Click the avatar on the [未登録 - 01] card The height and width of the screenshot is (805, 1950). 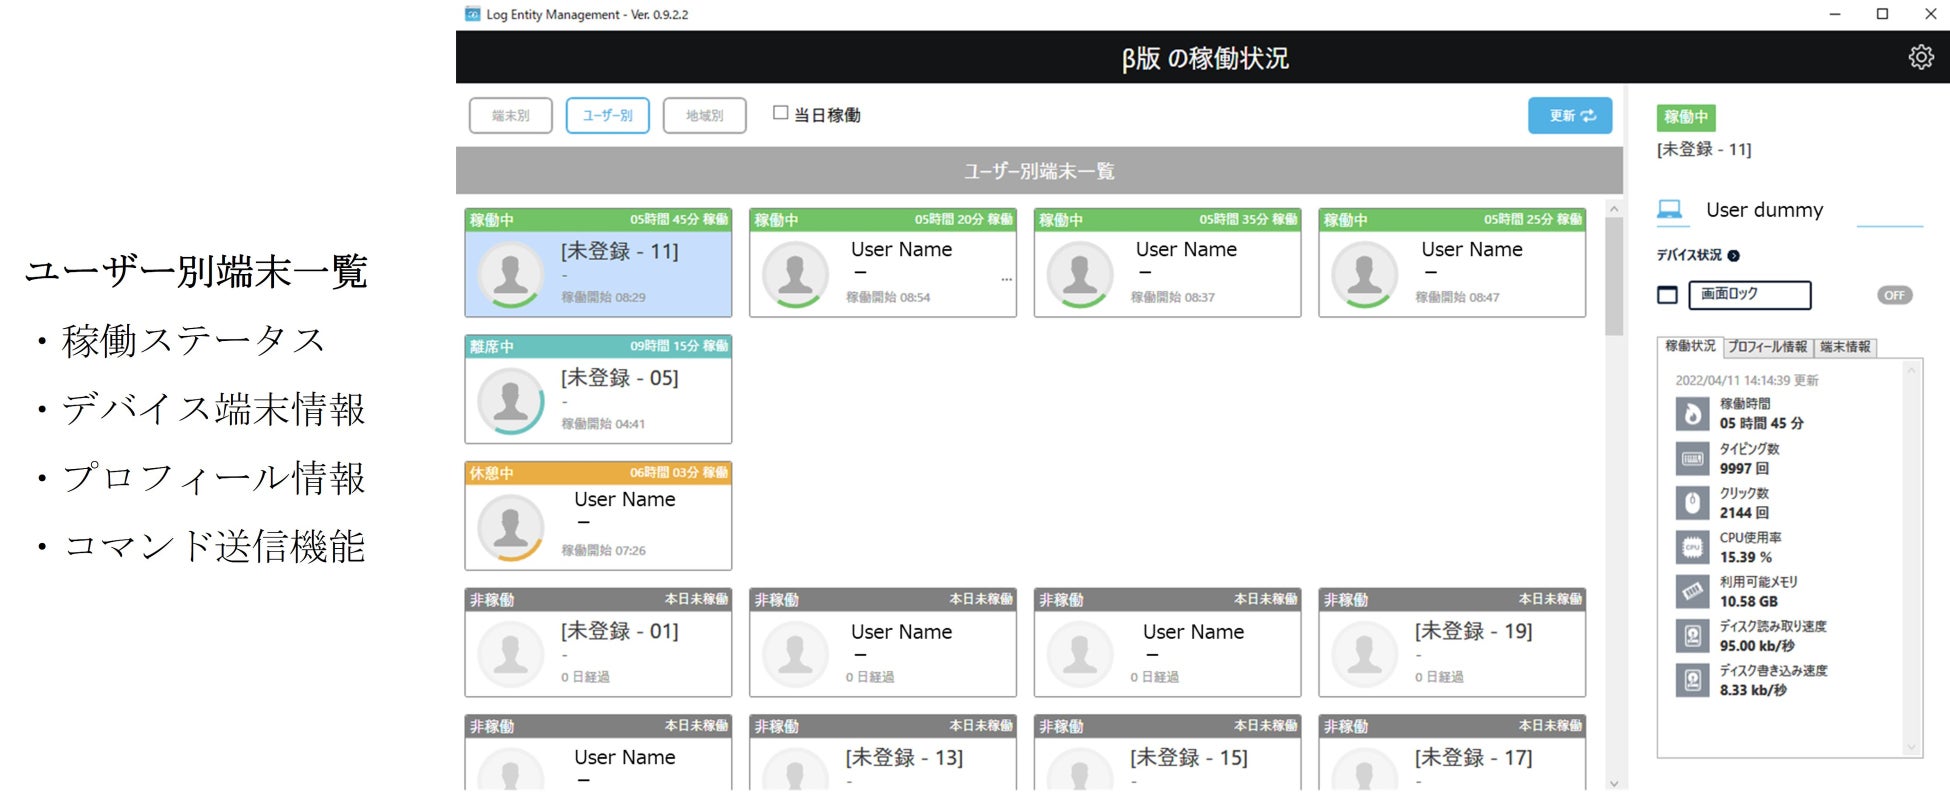(511, 653)
